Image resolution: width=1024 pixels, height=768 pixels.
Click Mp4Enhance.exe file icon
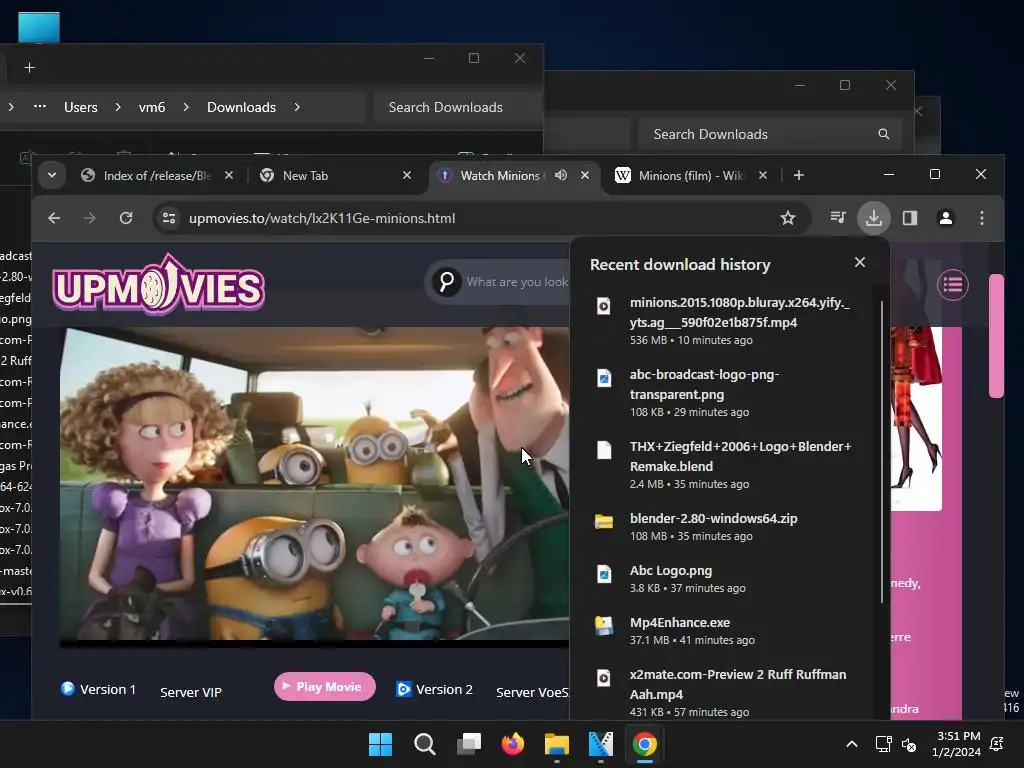pyautogui.click(x=603, y=625)
